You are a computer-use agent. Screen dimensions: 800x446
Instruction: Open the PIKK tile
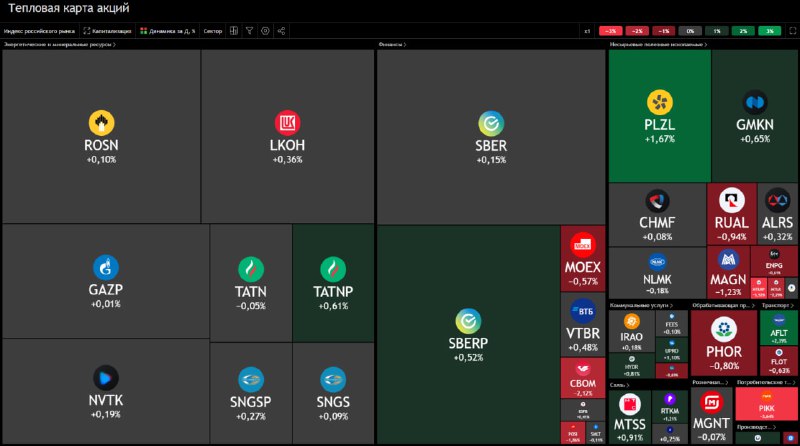coord(766,404)
